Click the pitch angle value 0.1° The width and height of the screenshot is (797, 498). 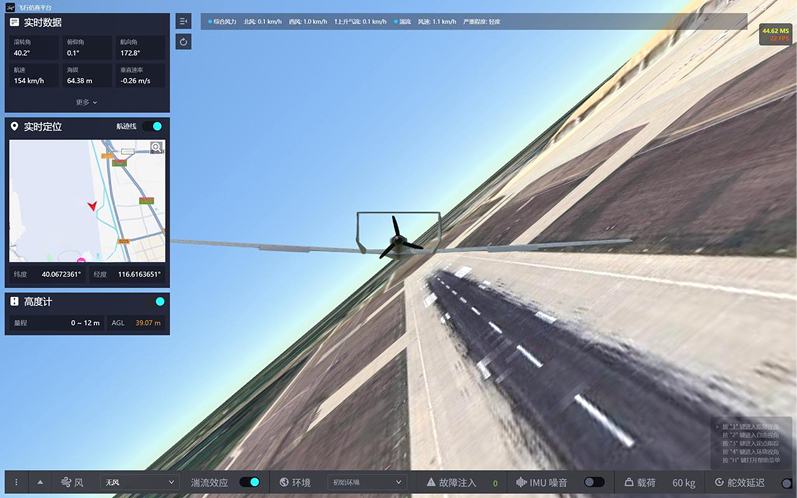(x=73, y=53)
